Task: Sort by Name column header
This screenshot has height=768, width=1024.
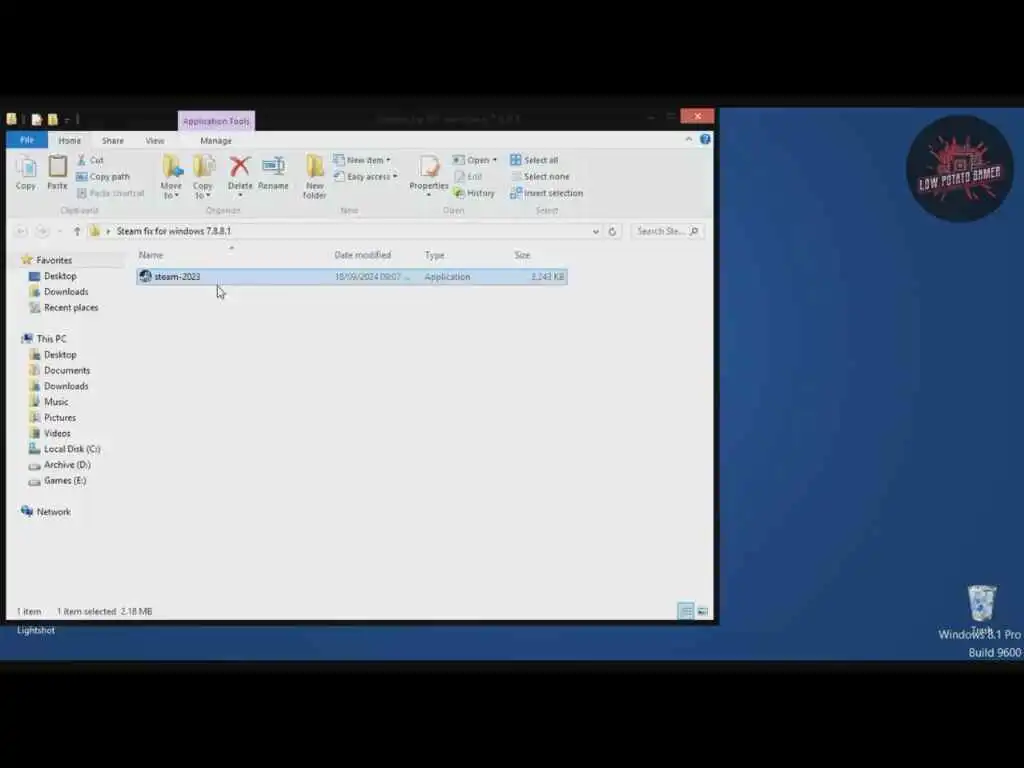Action: point(151,255)
